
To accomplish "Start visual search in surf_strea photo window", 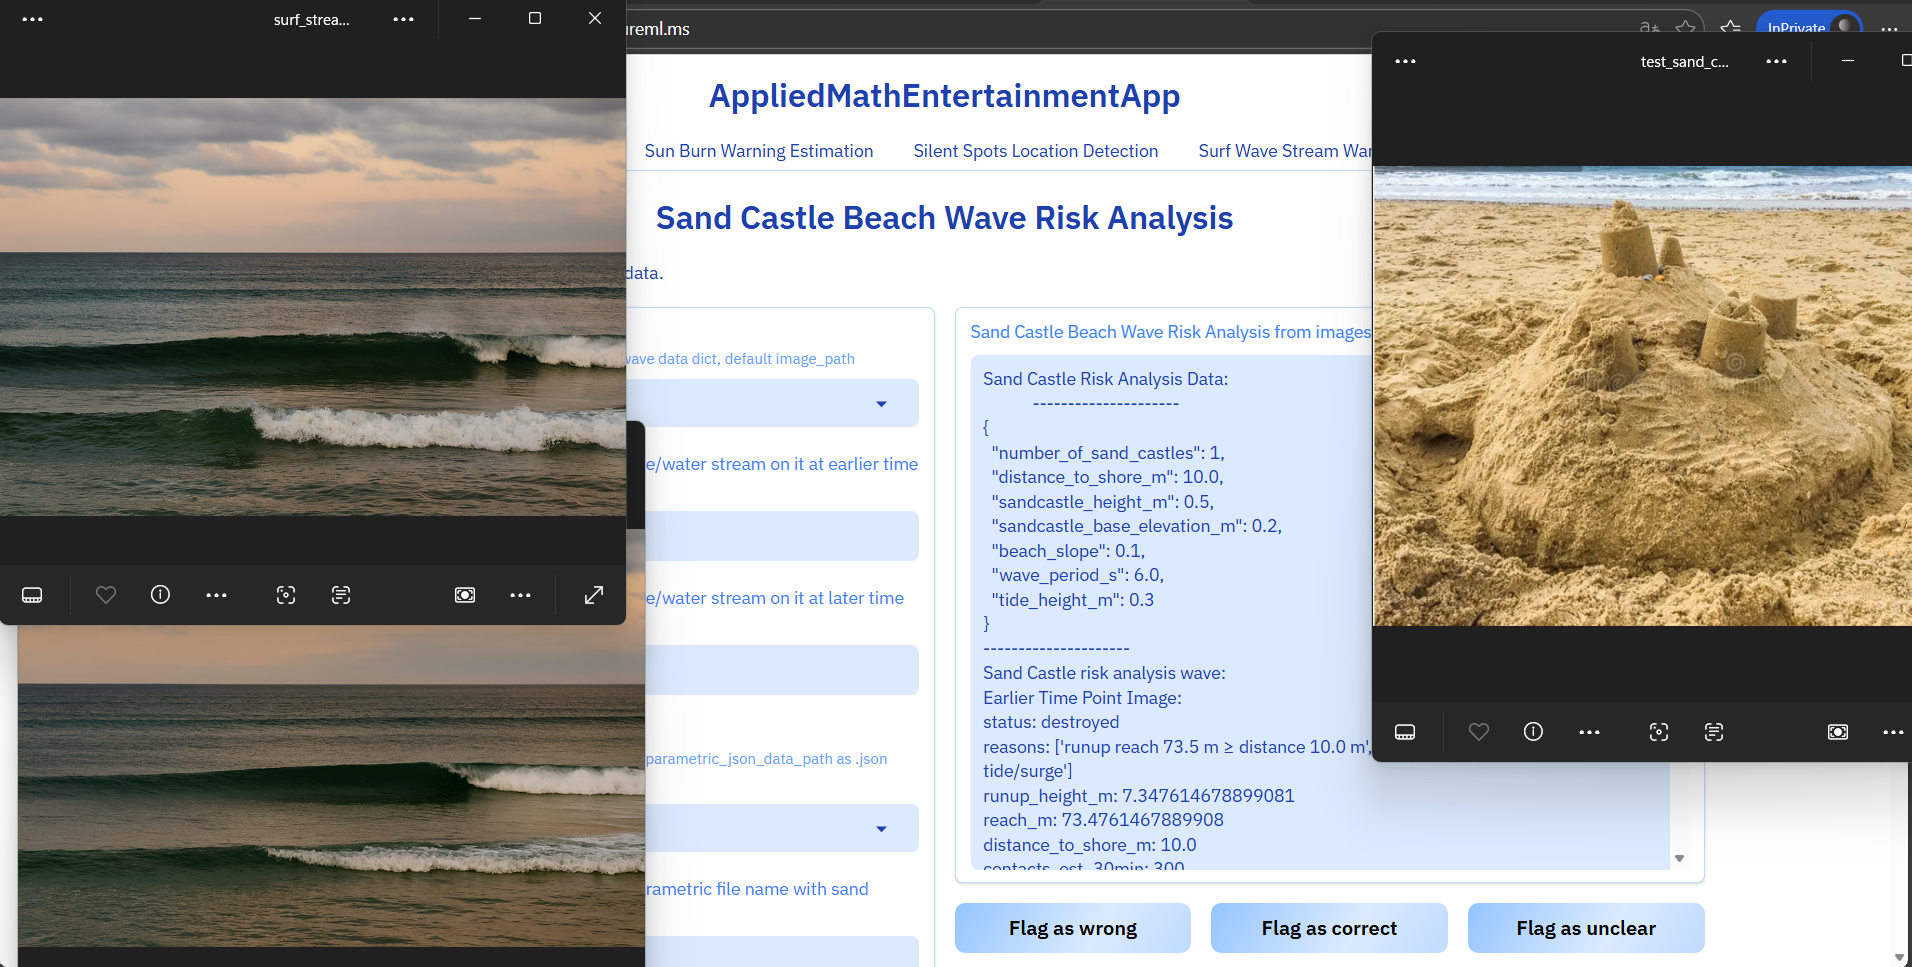I will tap(286, 595).
